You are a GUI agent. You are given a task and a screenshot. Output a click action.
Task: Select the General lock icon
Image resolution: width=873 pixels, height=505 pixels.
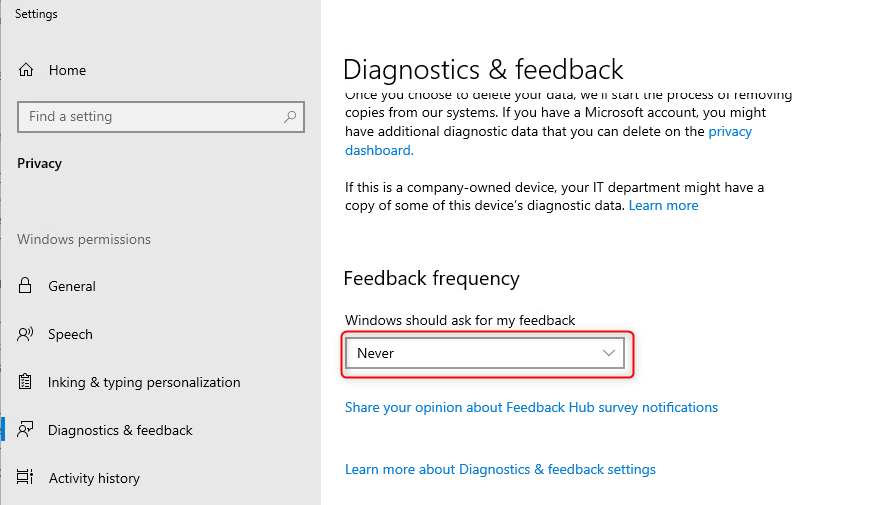(x=25, y=286)
